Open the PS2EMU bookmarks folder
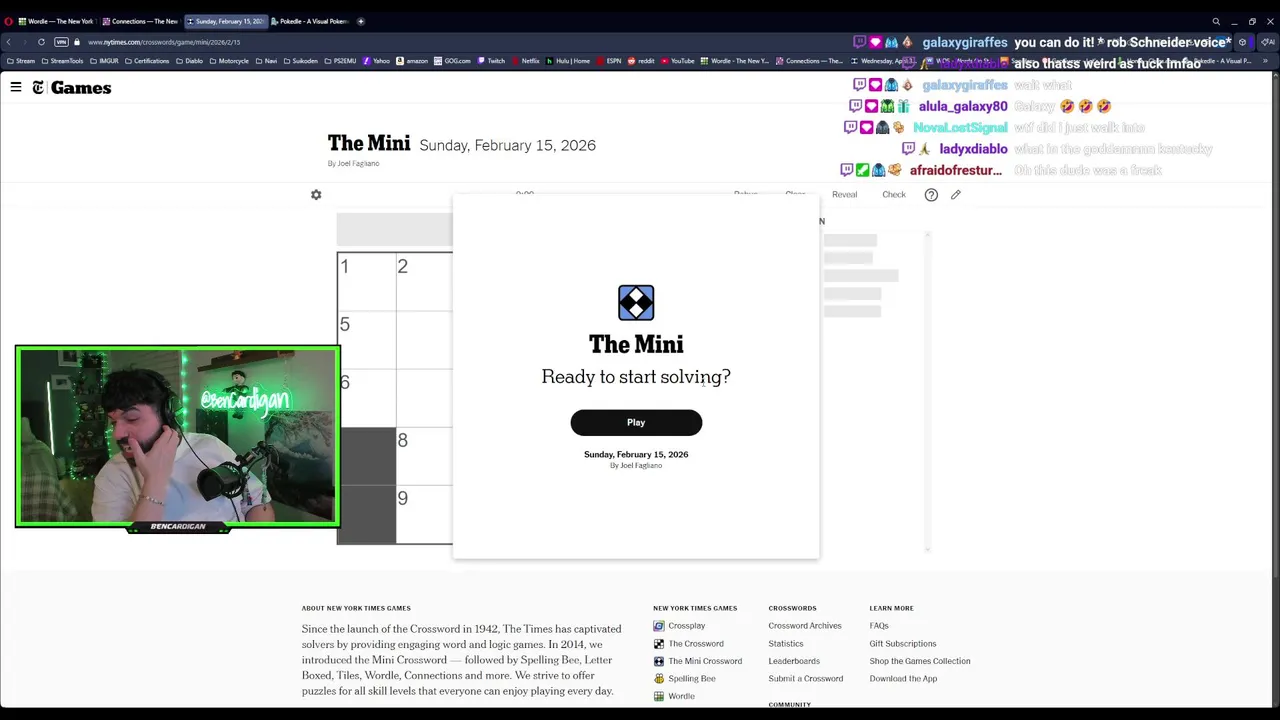1280x720 pixels. coord(341,61)
